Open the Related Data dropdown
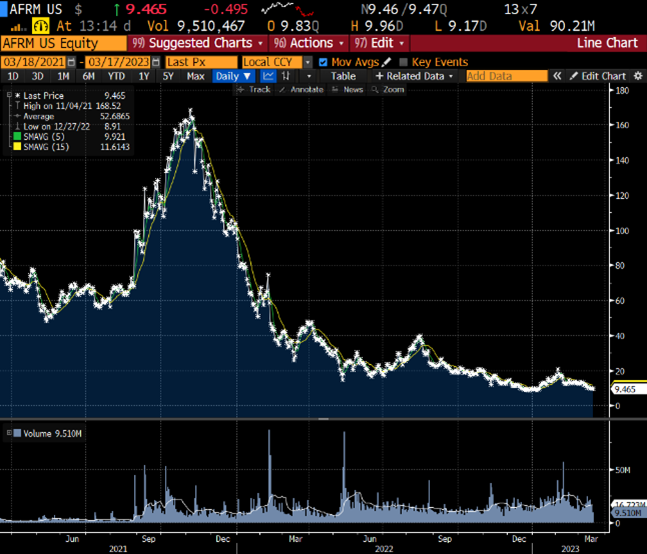 (x=415, y=76)
